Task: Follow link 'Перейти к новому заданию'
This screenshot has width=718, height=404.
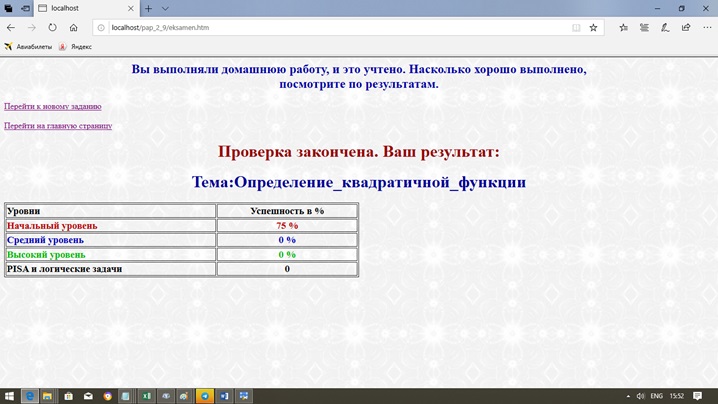Action: coord(52,106)
